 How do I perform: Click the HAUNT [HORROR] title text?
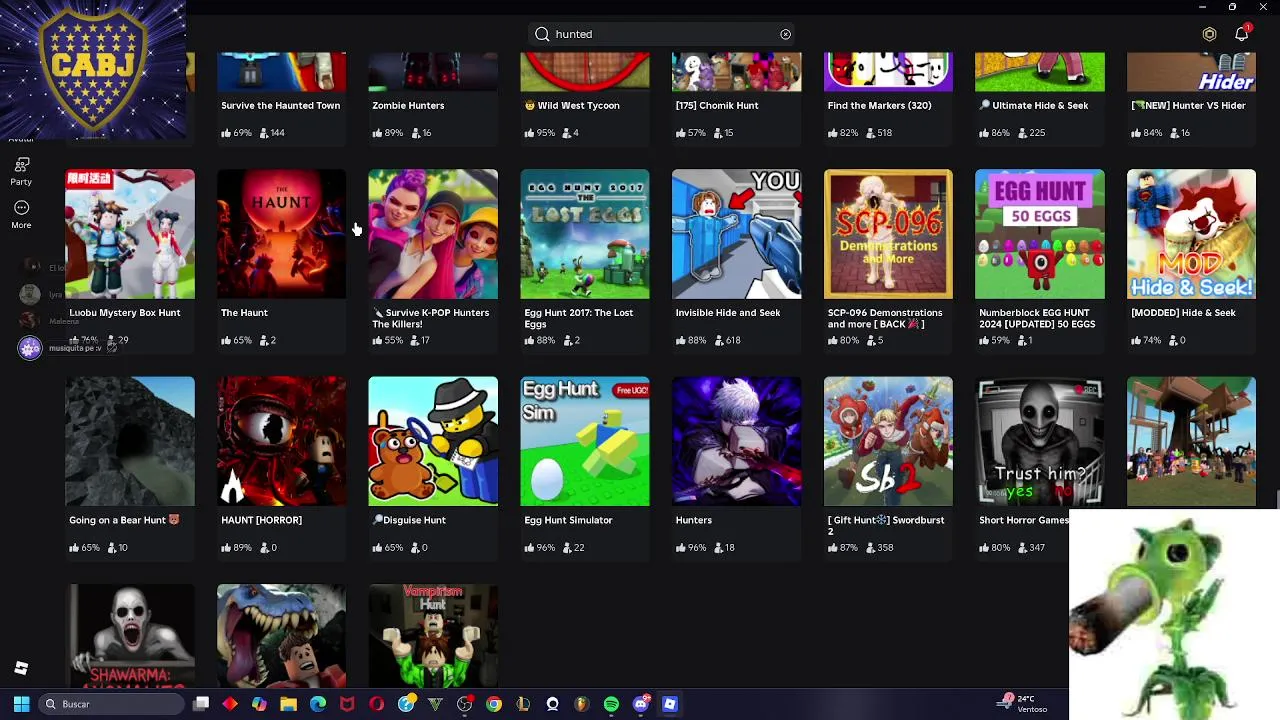[x=261, y=520]
